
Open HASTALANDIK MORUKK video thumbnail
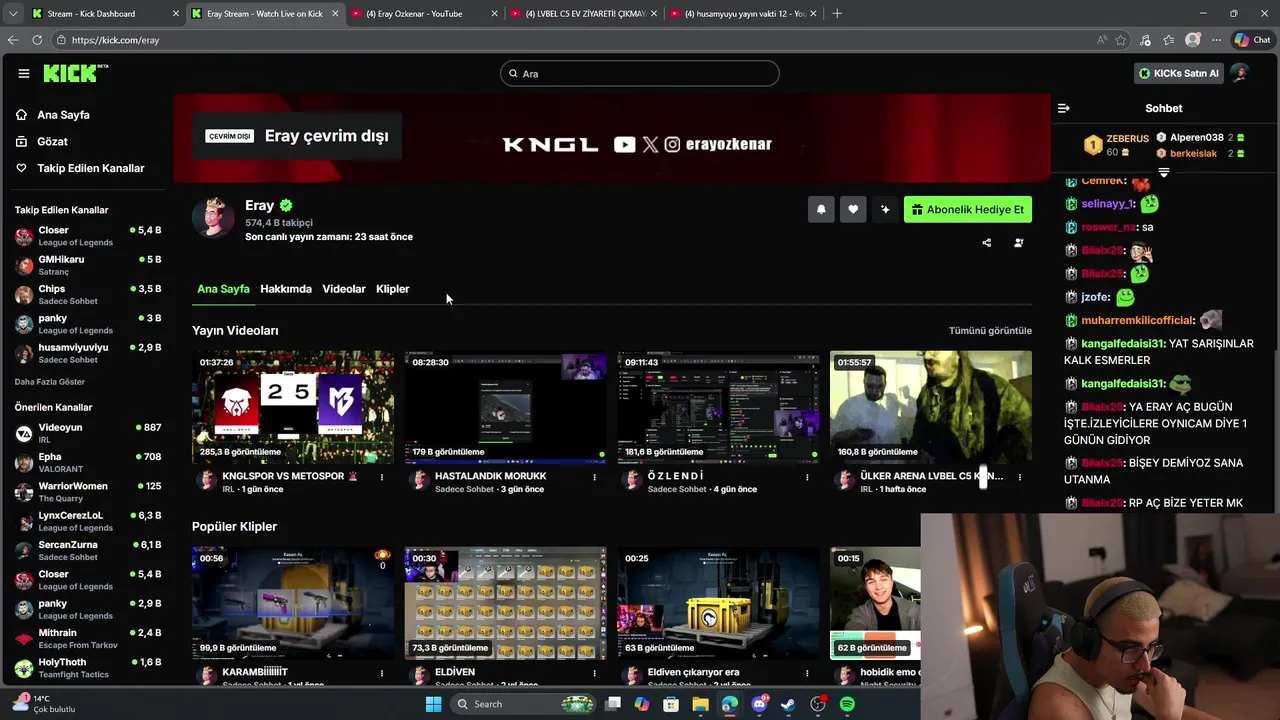tap(505, 407)
